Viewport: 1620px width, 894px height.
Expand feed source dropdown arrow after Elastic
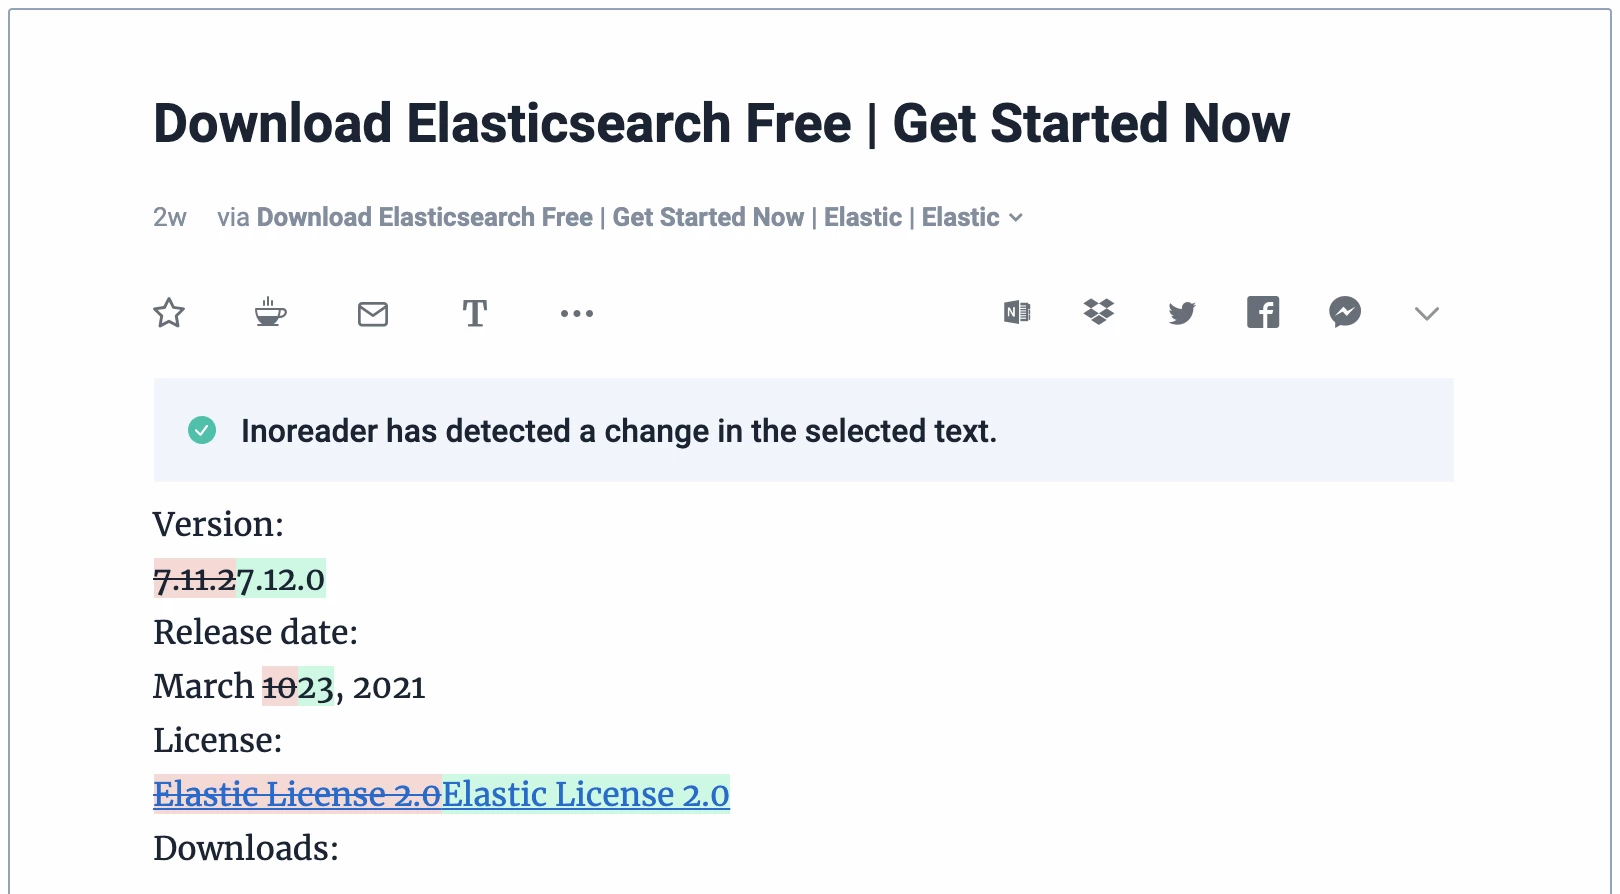click(x=1016, y=218)
